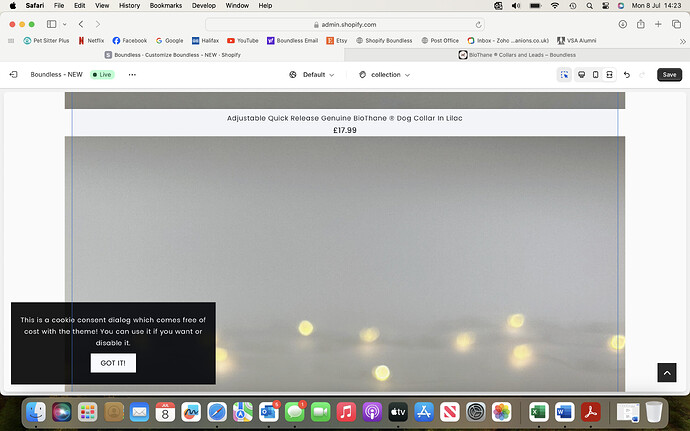690x431 pixels.
Task: Click the Wi-Fi status icon
Action: point(555,6)
